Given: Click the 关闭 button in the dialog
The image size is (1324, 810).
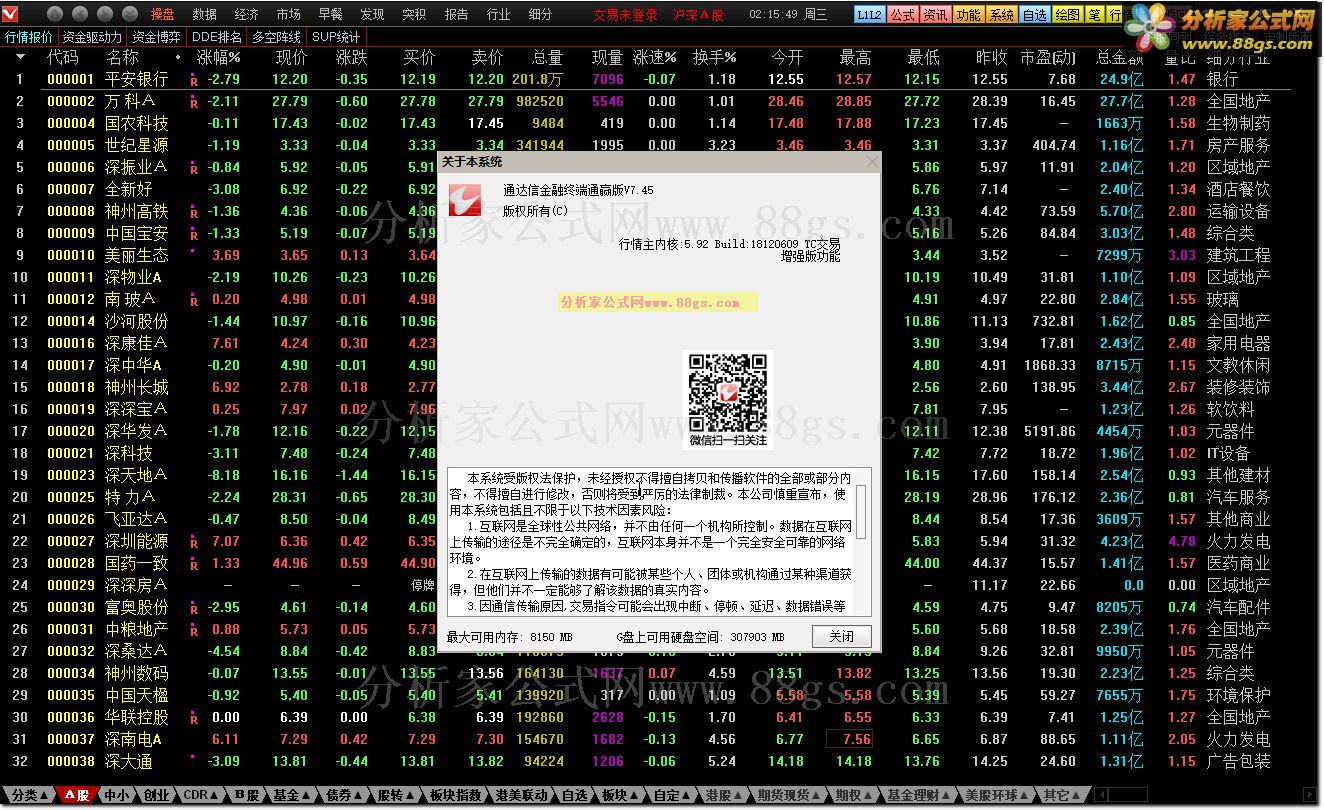Looking at the screenshot, I should click(841, 636).
